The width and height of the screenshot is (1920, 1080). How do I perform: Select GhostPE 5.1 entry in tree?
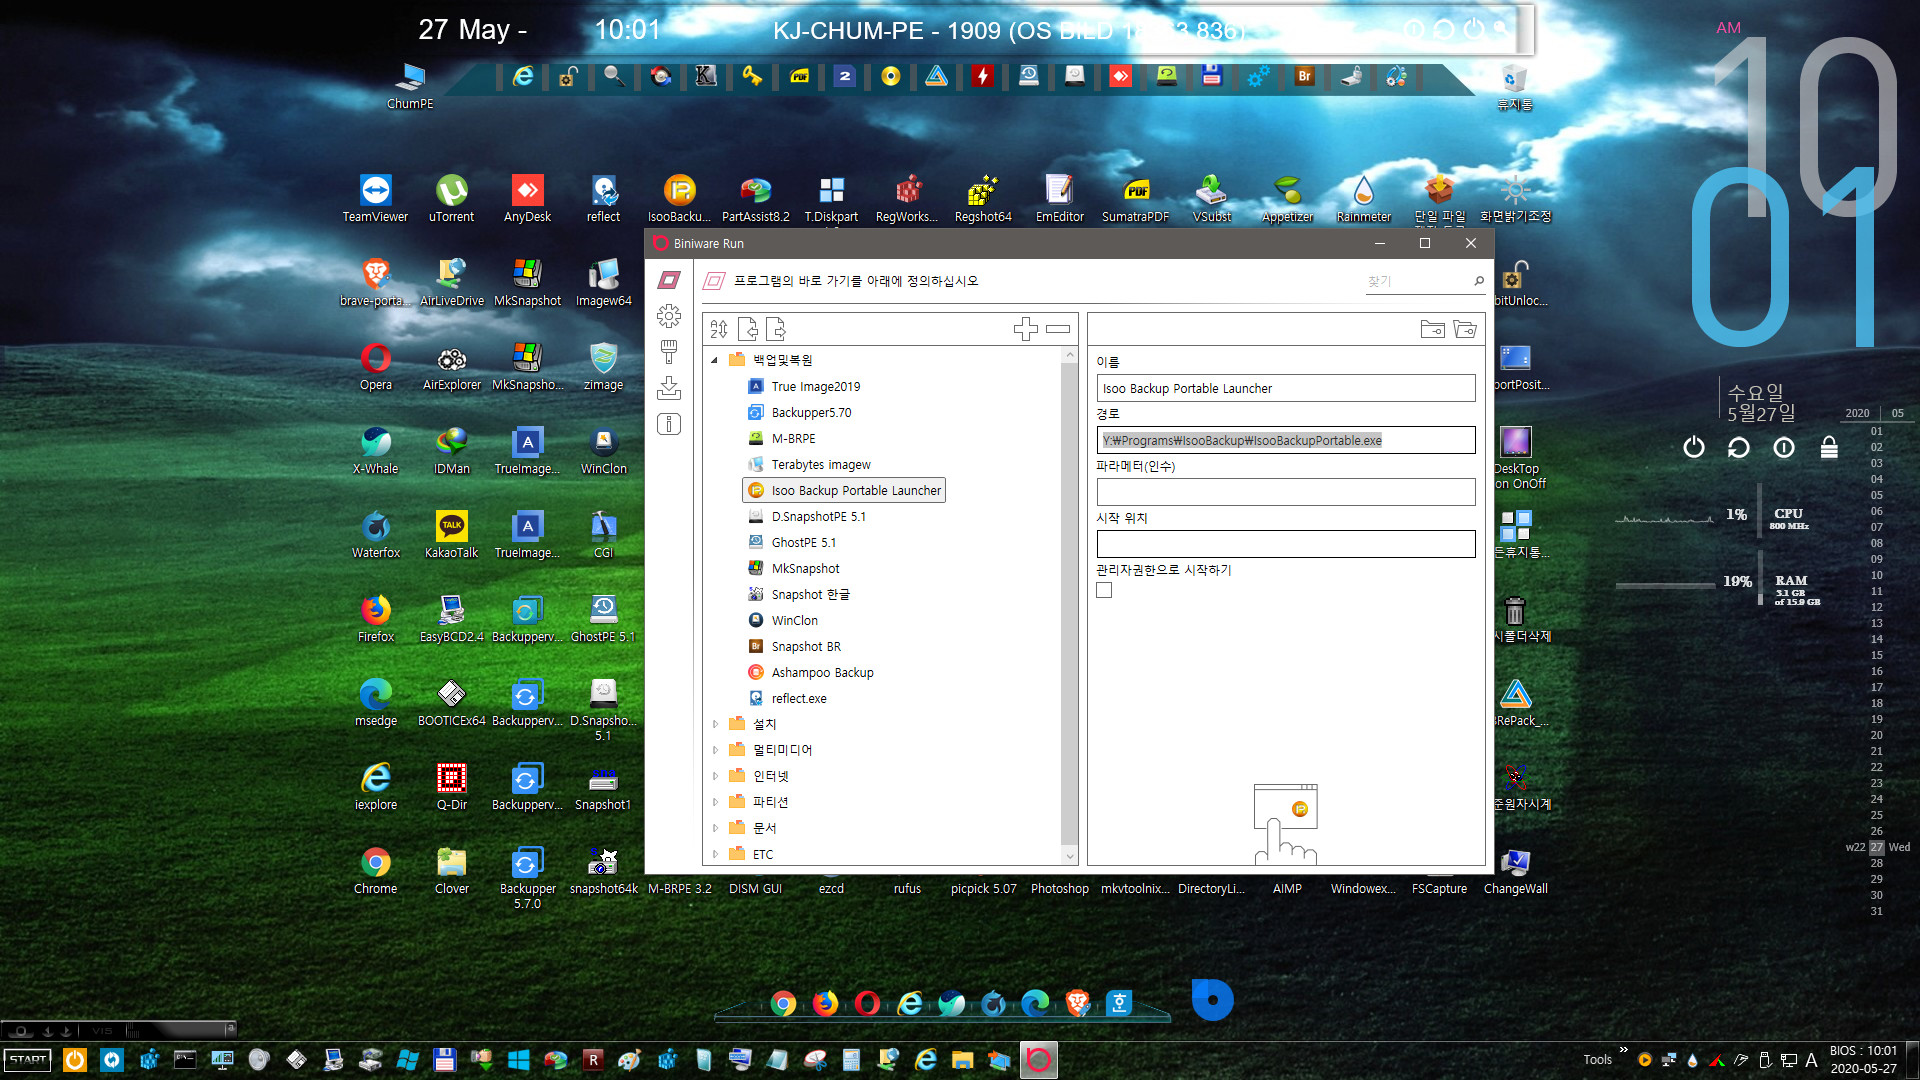point(792,543)
